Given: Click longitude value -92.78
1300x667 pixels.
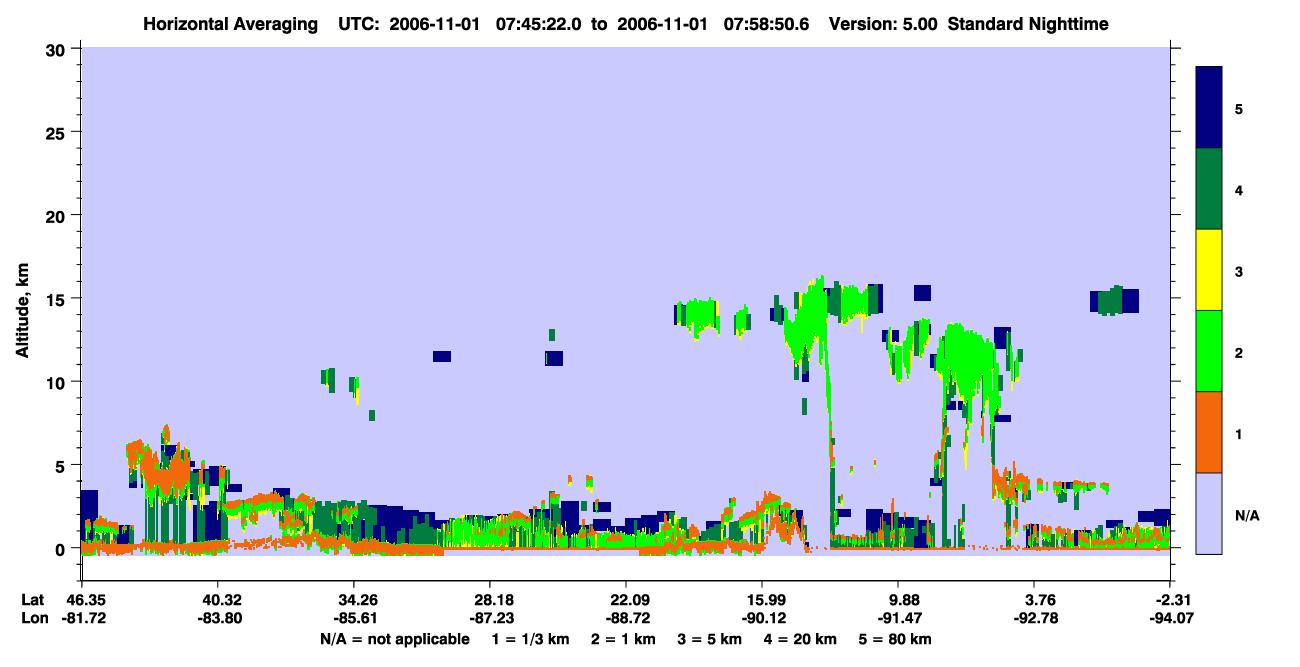Looking at the screenshot, I should coord(1034,618).
